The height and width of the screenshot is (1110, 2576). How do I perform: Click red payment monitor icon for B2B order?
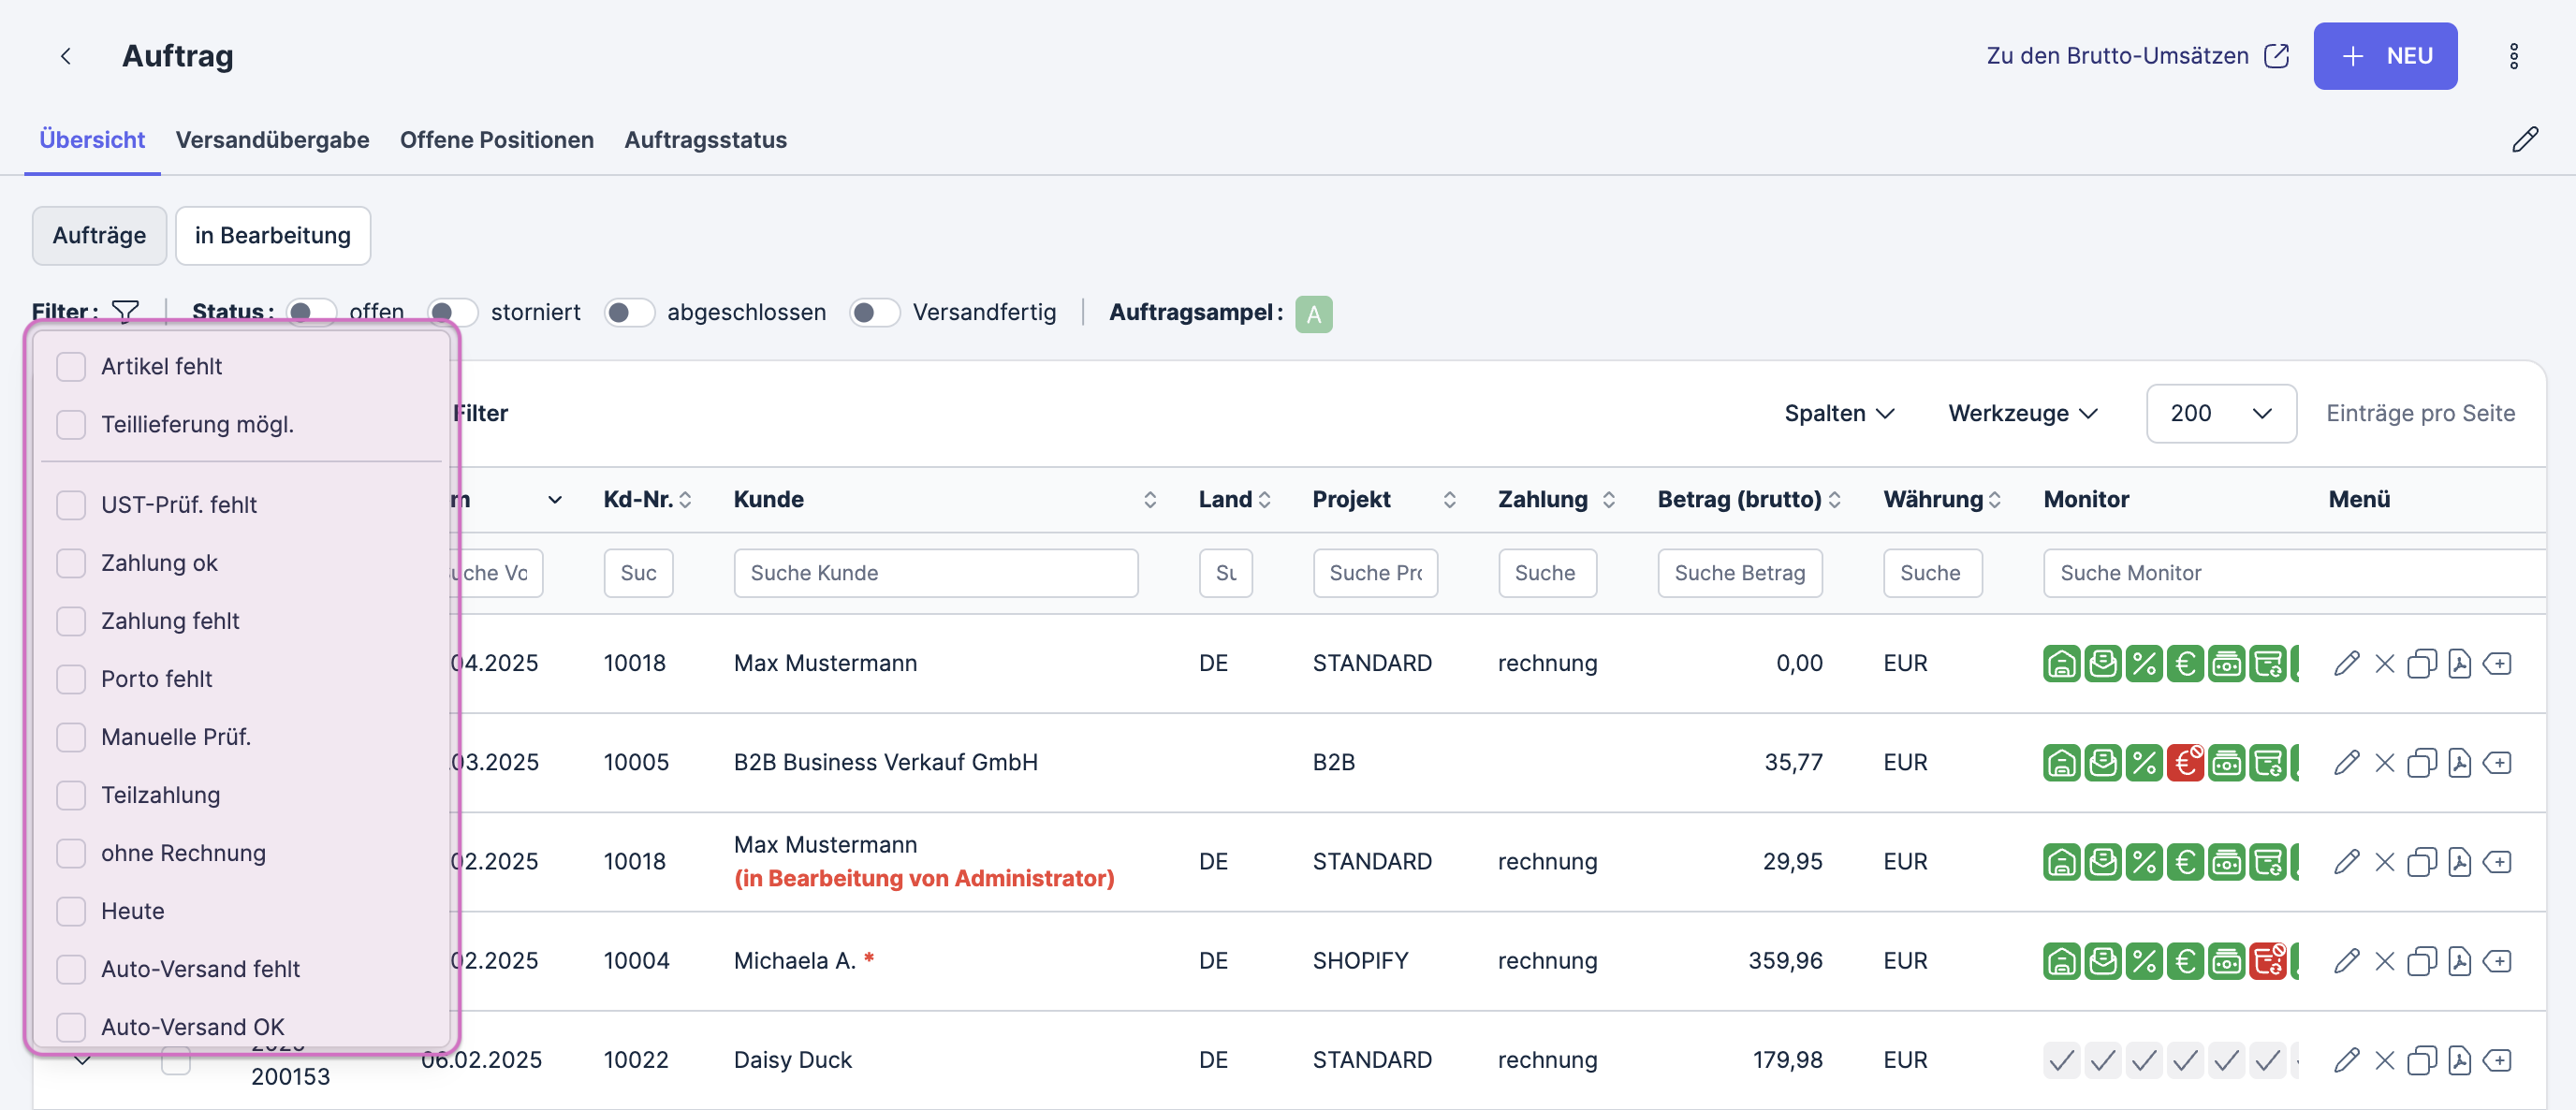click(2185, 763)
